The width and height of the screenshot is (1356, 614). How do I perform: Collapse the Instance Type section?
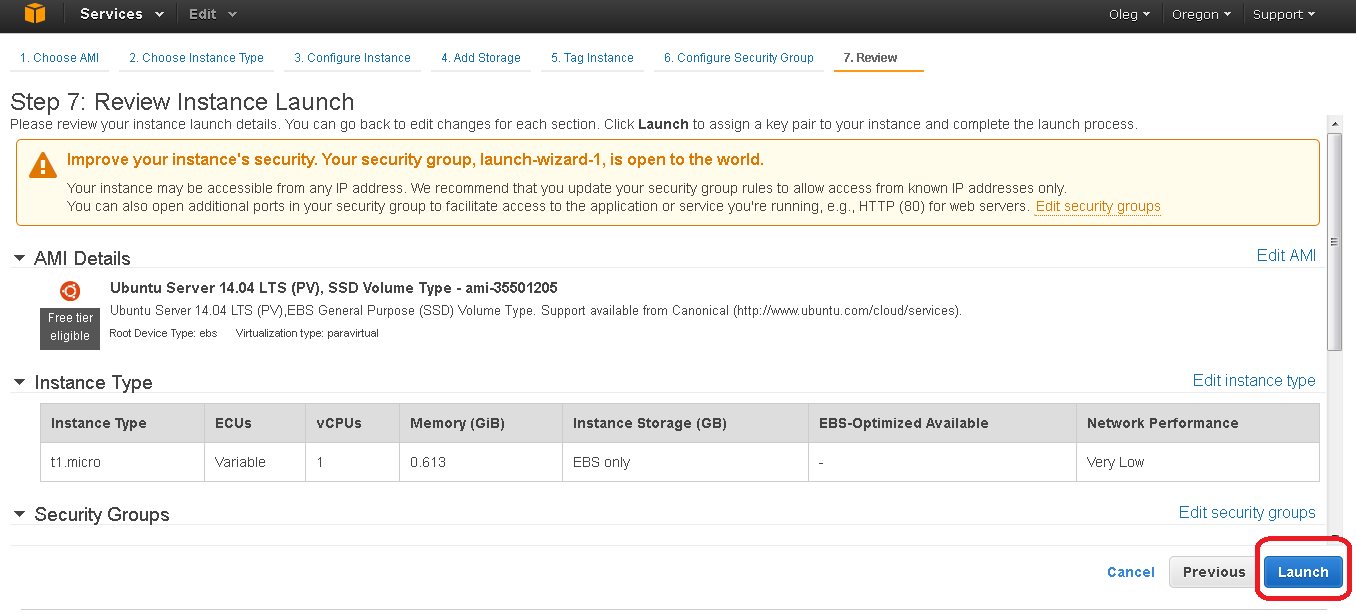click(x=19, y=382)
